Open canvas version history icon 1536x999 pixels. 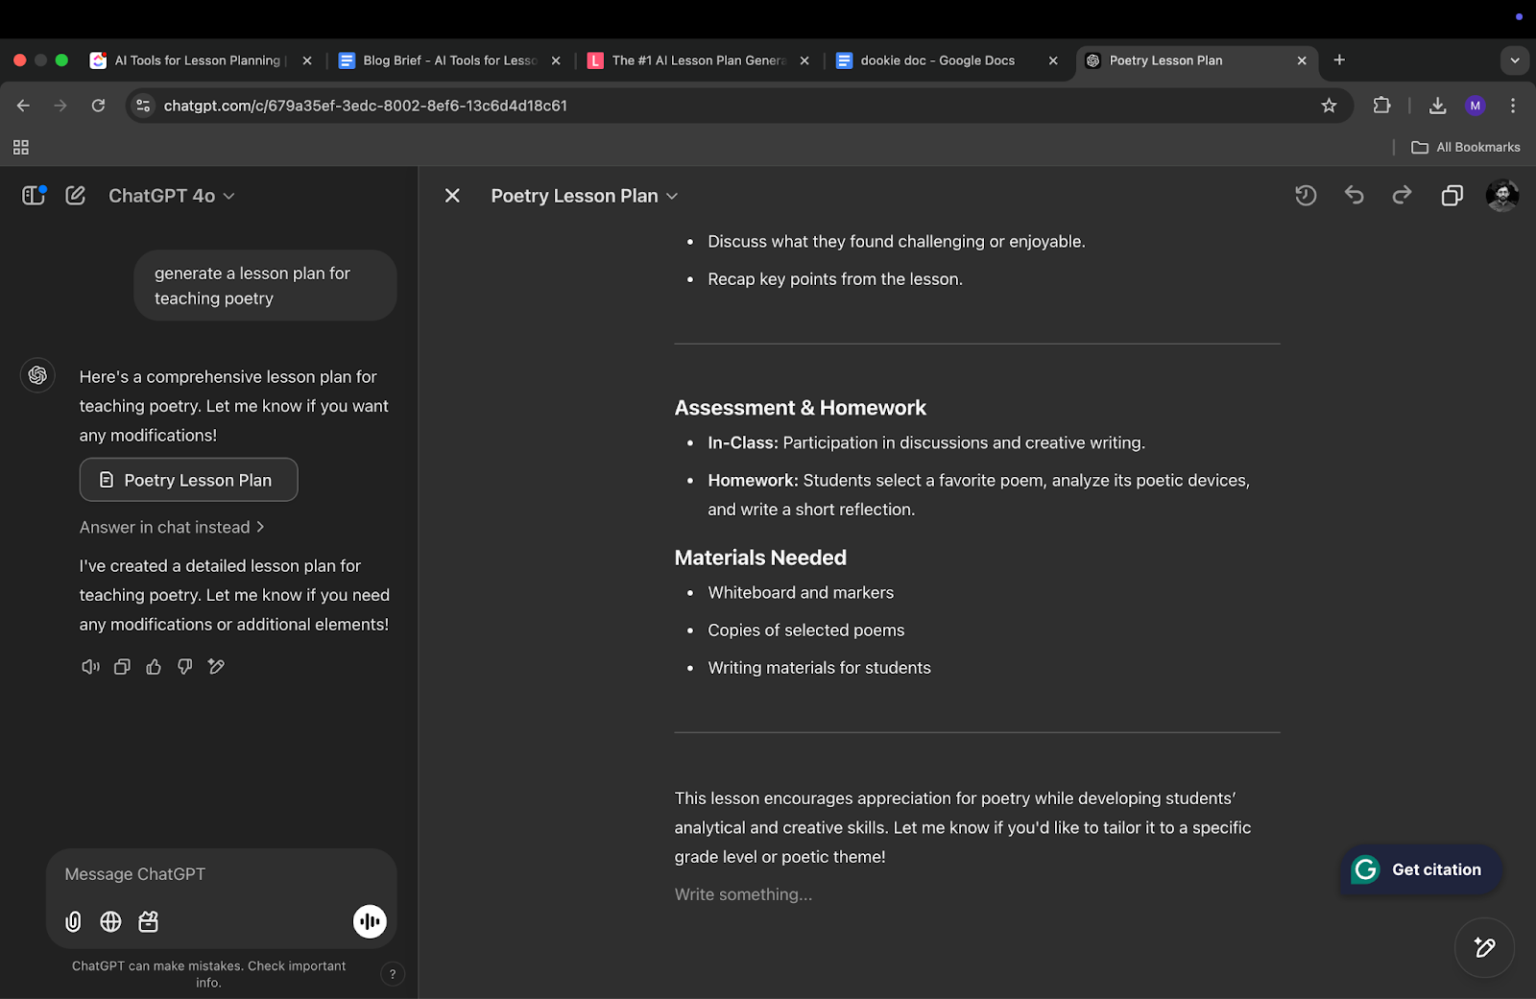pyautogui.click(x=1306, y=195)
